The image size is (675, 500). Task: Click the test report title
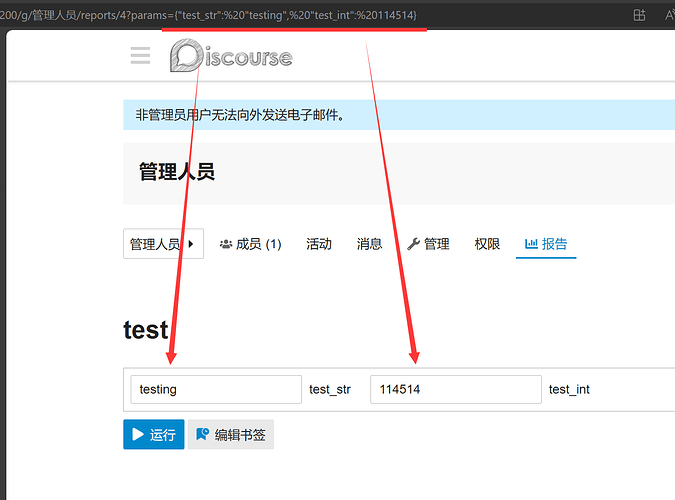146,330
